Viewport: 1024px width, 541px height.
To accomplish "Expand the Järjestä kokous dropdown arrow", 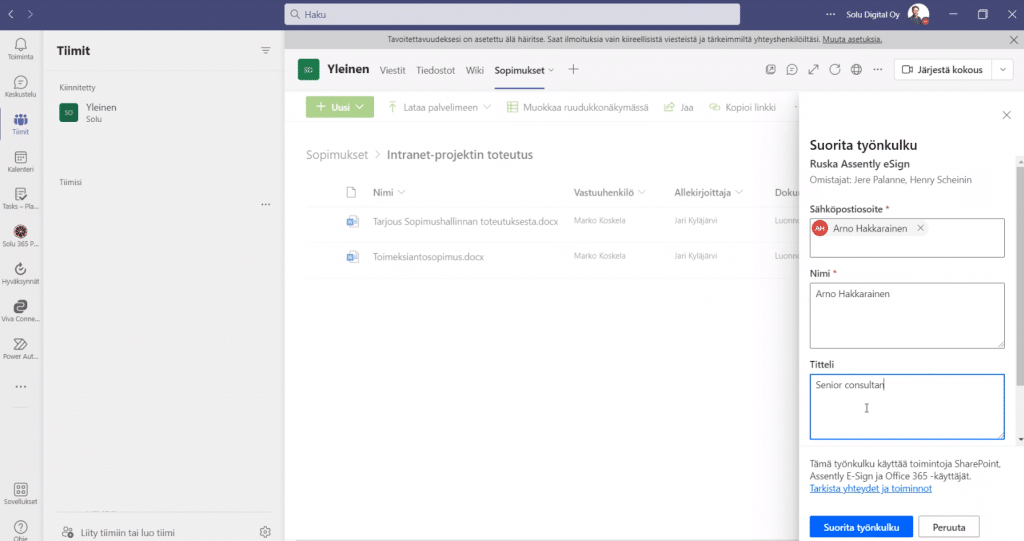I will coord(1002,70).
